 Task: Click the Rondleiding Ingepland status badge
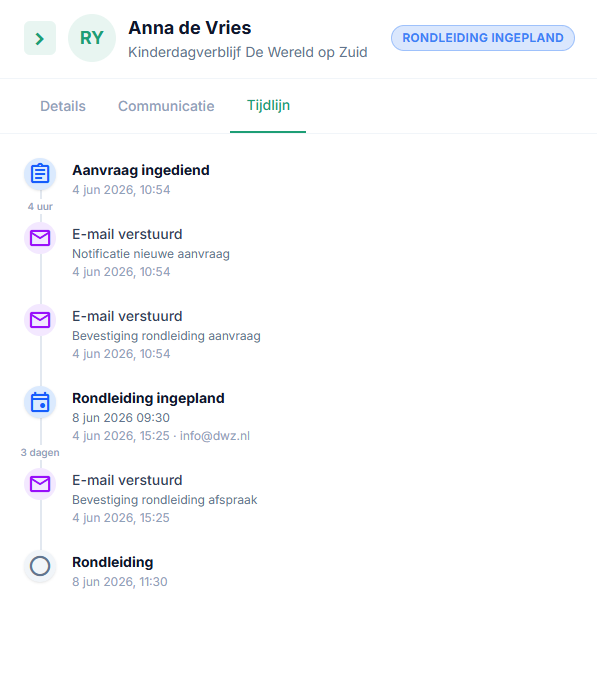click(x=482, y=38)
